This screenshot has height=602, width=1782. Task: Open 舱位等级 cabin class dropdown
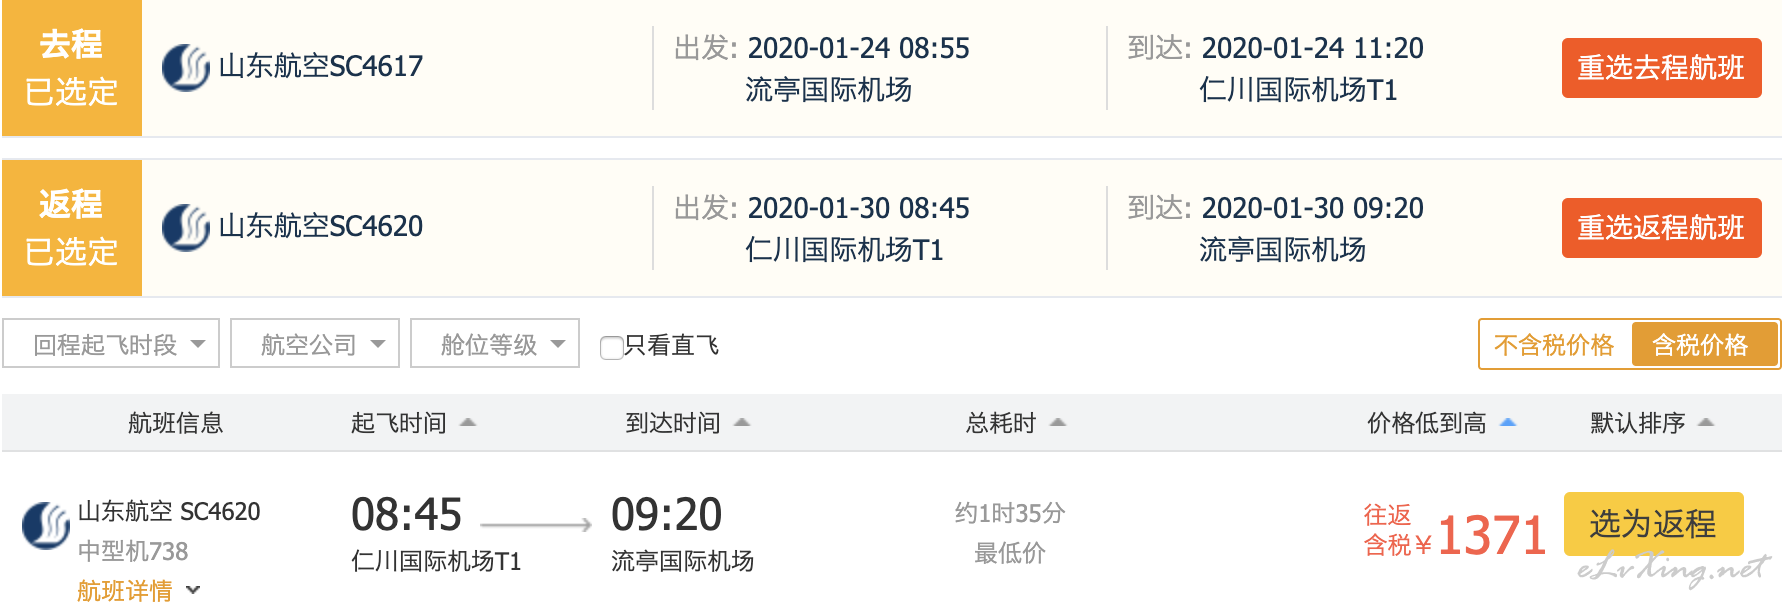pyautogui.click(x=495, y=344)
